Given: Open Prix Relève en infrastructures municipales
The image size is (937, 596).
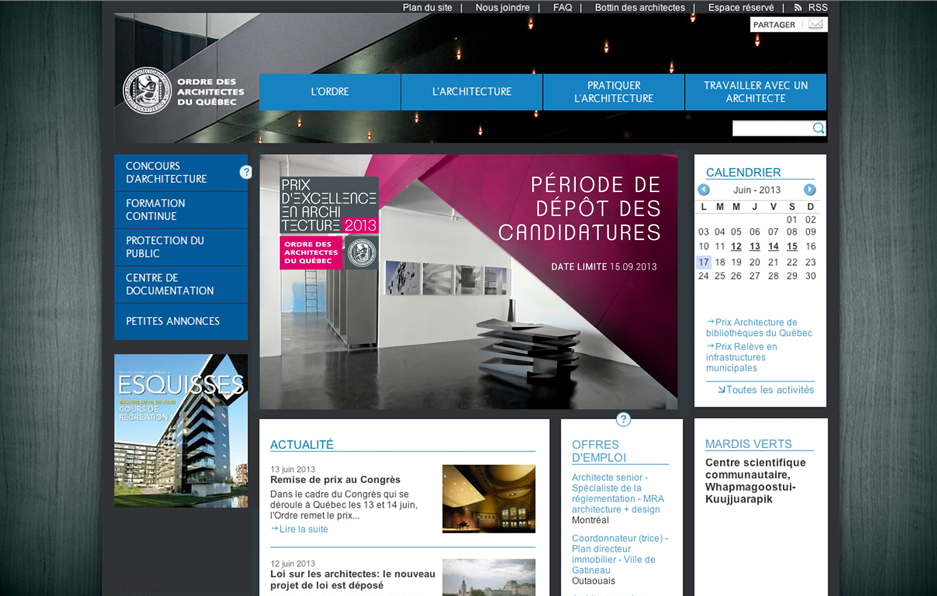Looking at the screenshot, I should (x=742, y=357).
